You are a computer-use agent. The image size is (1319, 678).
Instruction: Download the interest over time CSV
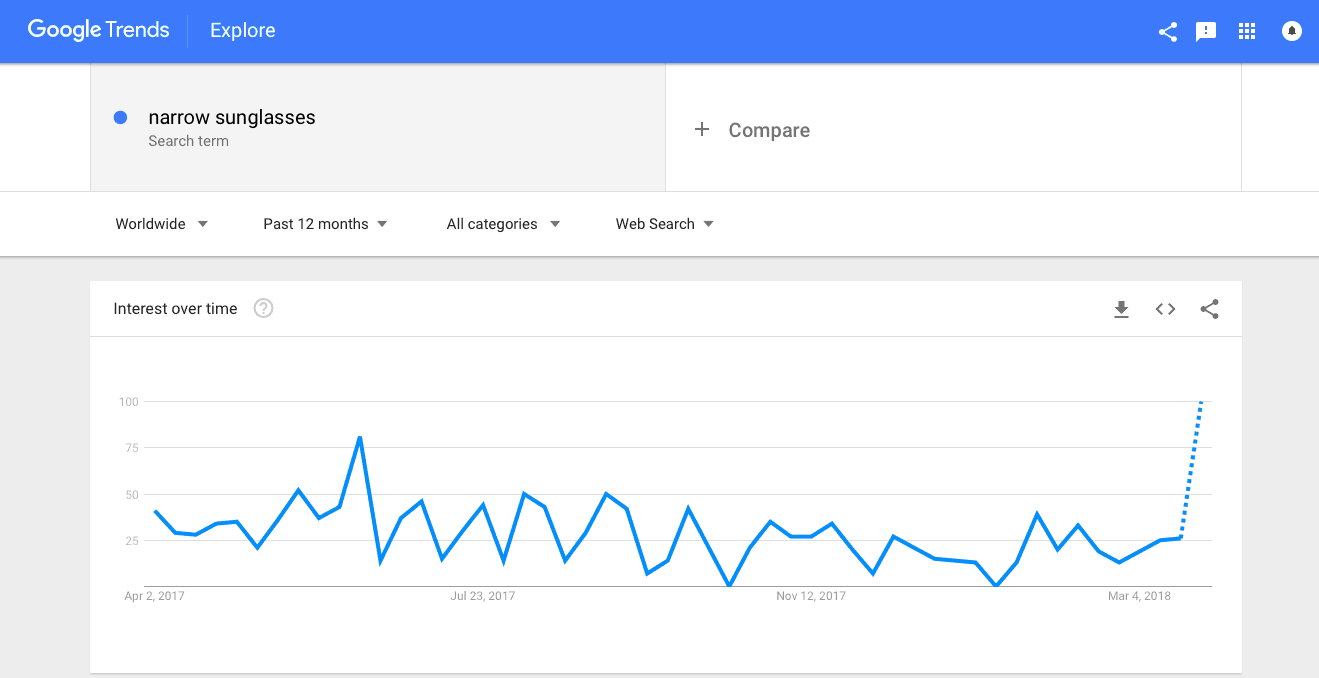(1121, 309)
